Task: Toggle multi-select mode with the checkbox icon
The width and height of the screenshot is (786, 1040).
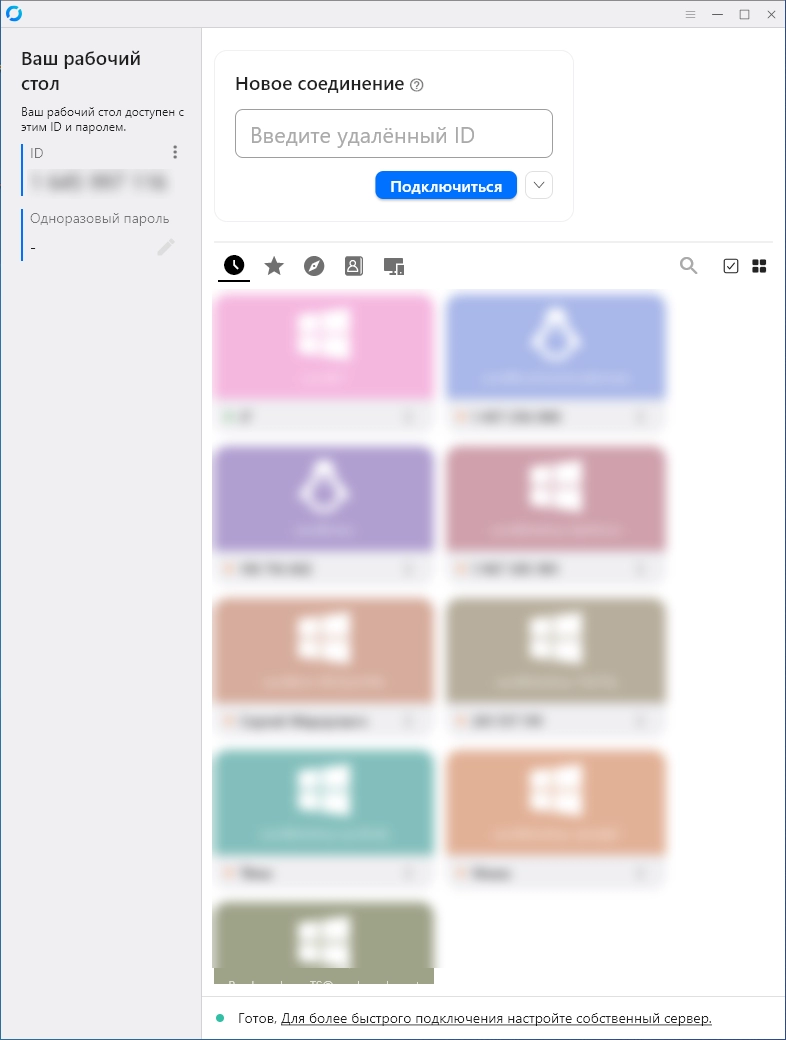Action: click(730, 266)
